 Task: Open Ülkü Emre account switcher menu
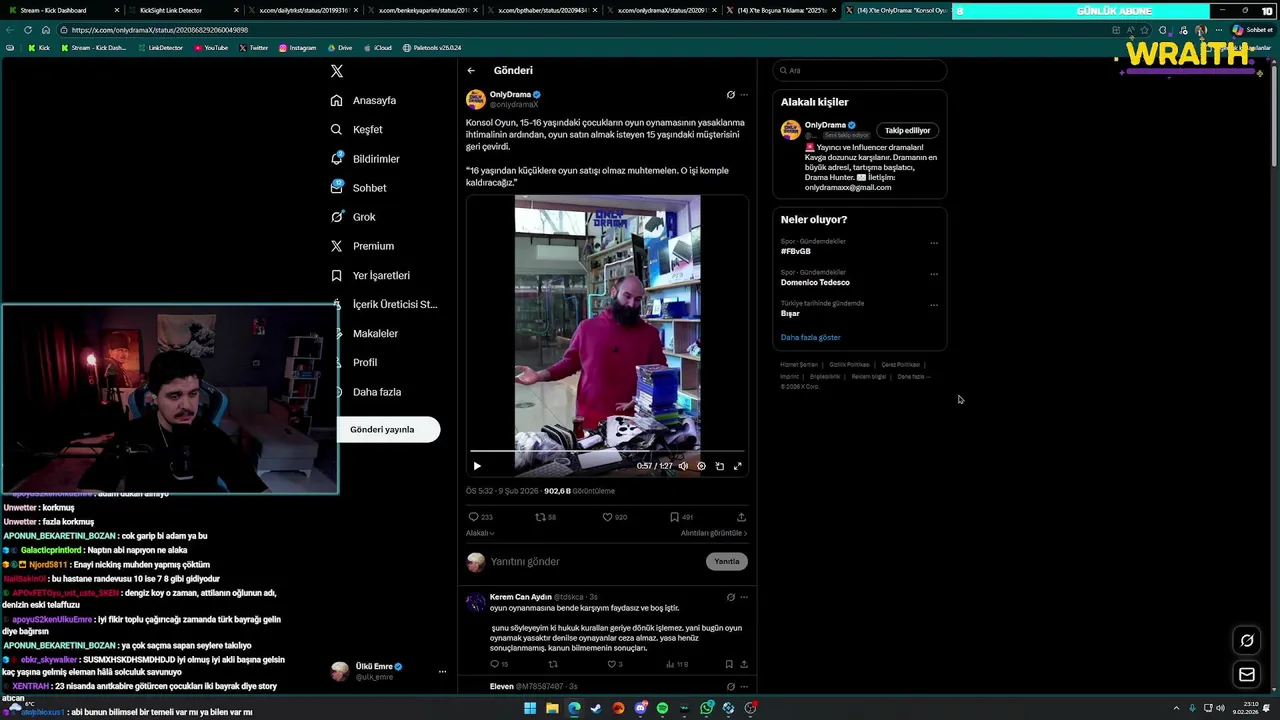click(x=442, y=671)
